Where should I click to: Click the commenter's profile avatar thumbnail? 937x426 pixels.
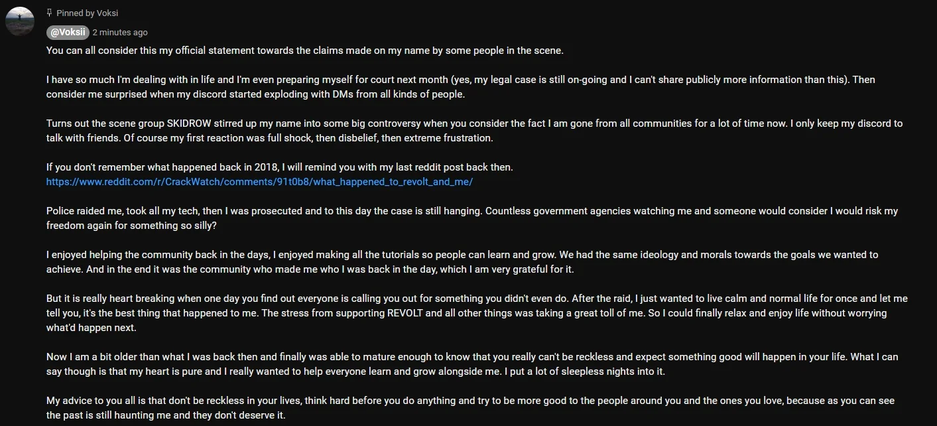(x=20, y=21)
